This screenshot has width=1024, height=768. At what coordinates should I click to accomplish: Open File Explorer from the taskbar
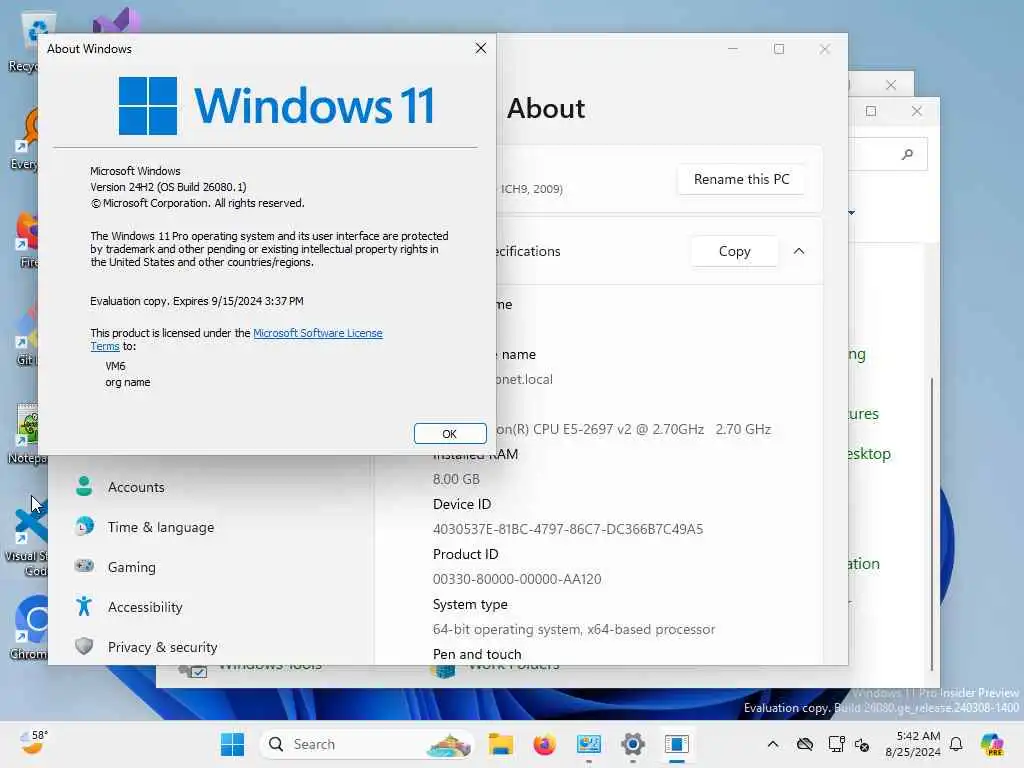click(501, 744)
